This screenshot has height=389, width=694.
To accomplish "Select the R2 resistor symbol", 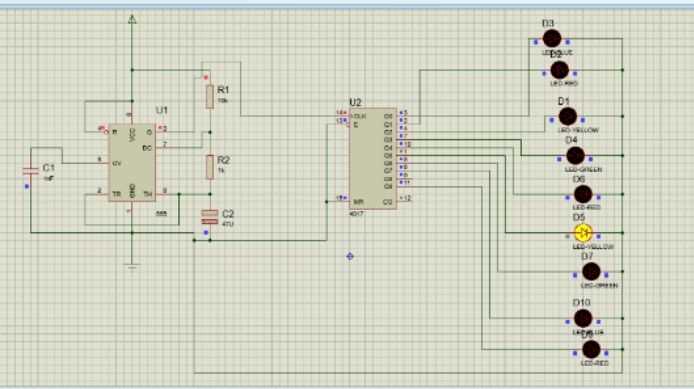I will point(210,167).
